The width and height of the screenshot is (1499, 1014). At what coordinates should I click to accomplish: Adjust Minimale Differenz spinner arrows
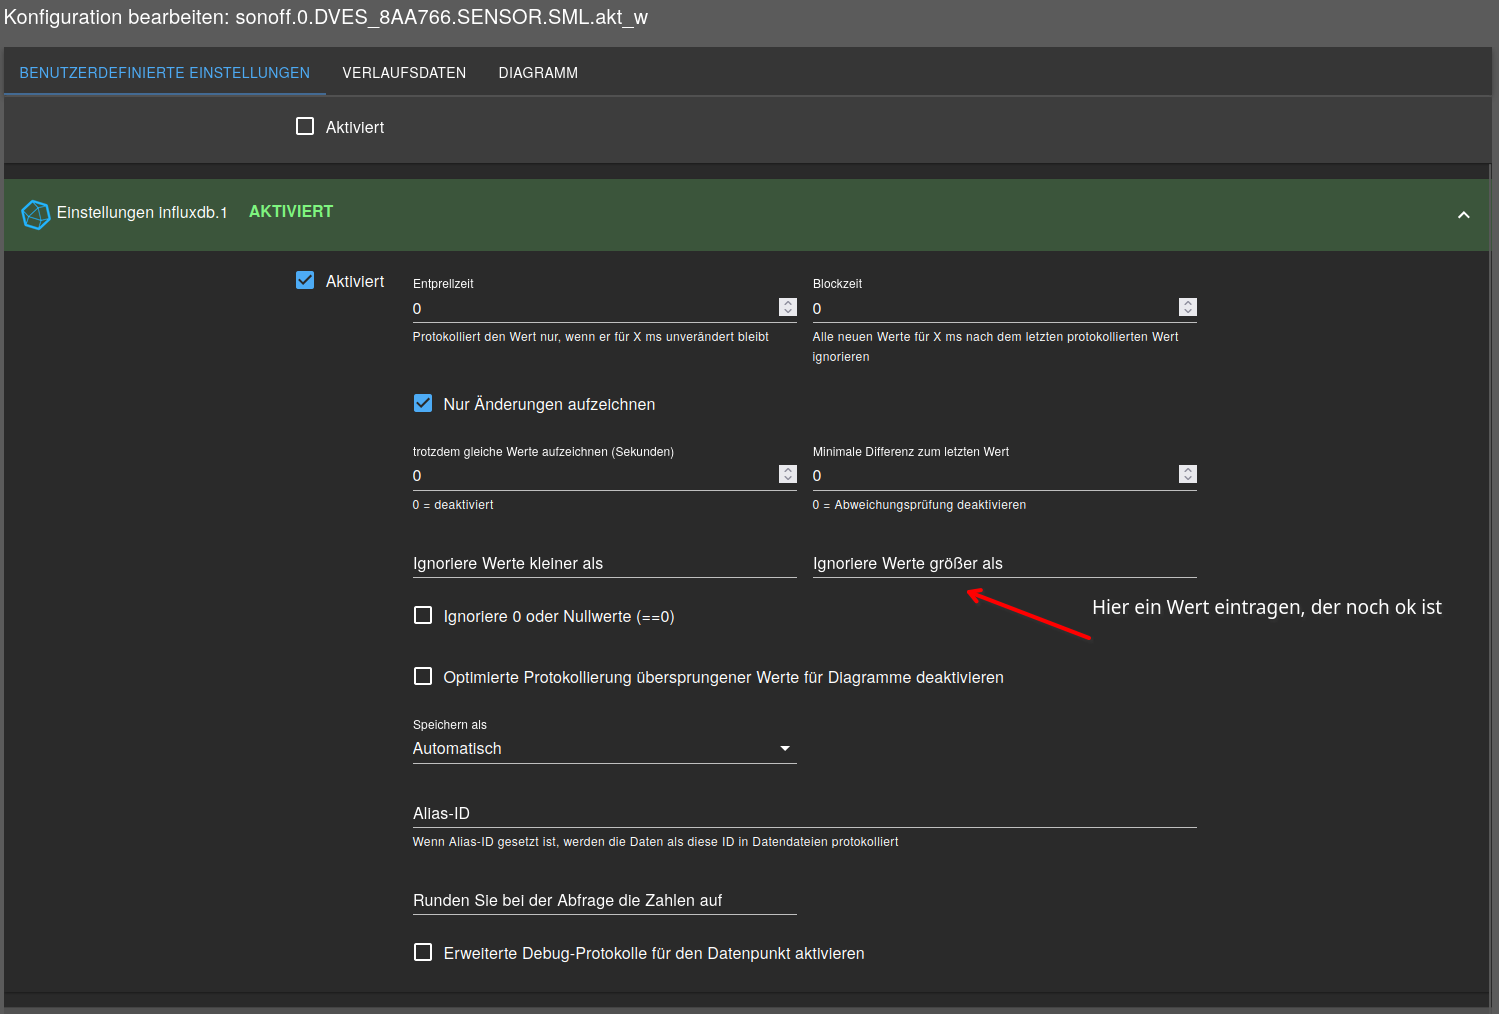click(x=1188, y=474)
